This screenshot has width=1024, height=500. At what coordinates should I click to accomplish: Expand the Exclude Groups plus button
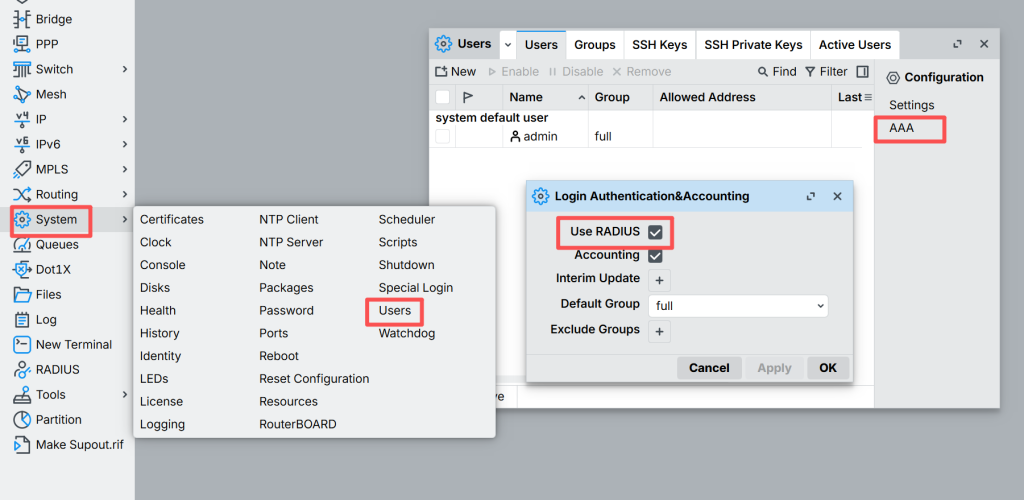pos(659,331)
